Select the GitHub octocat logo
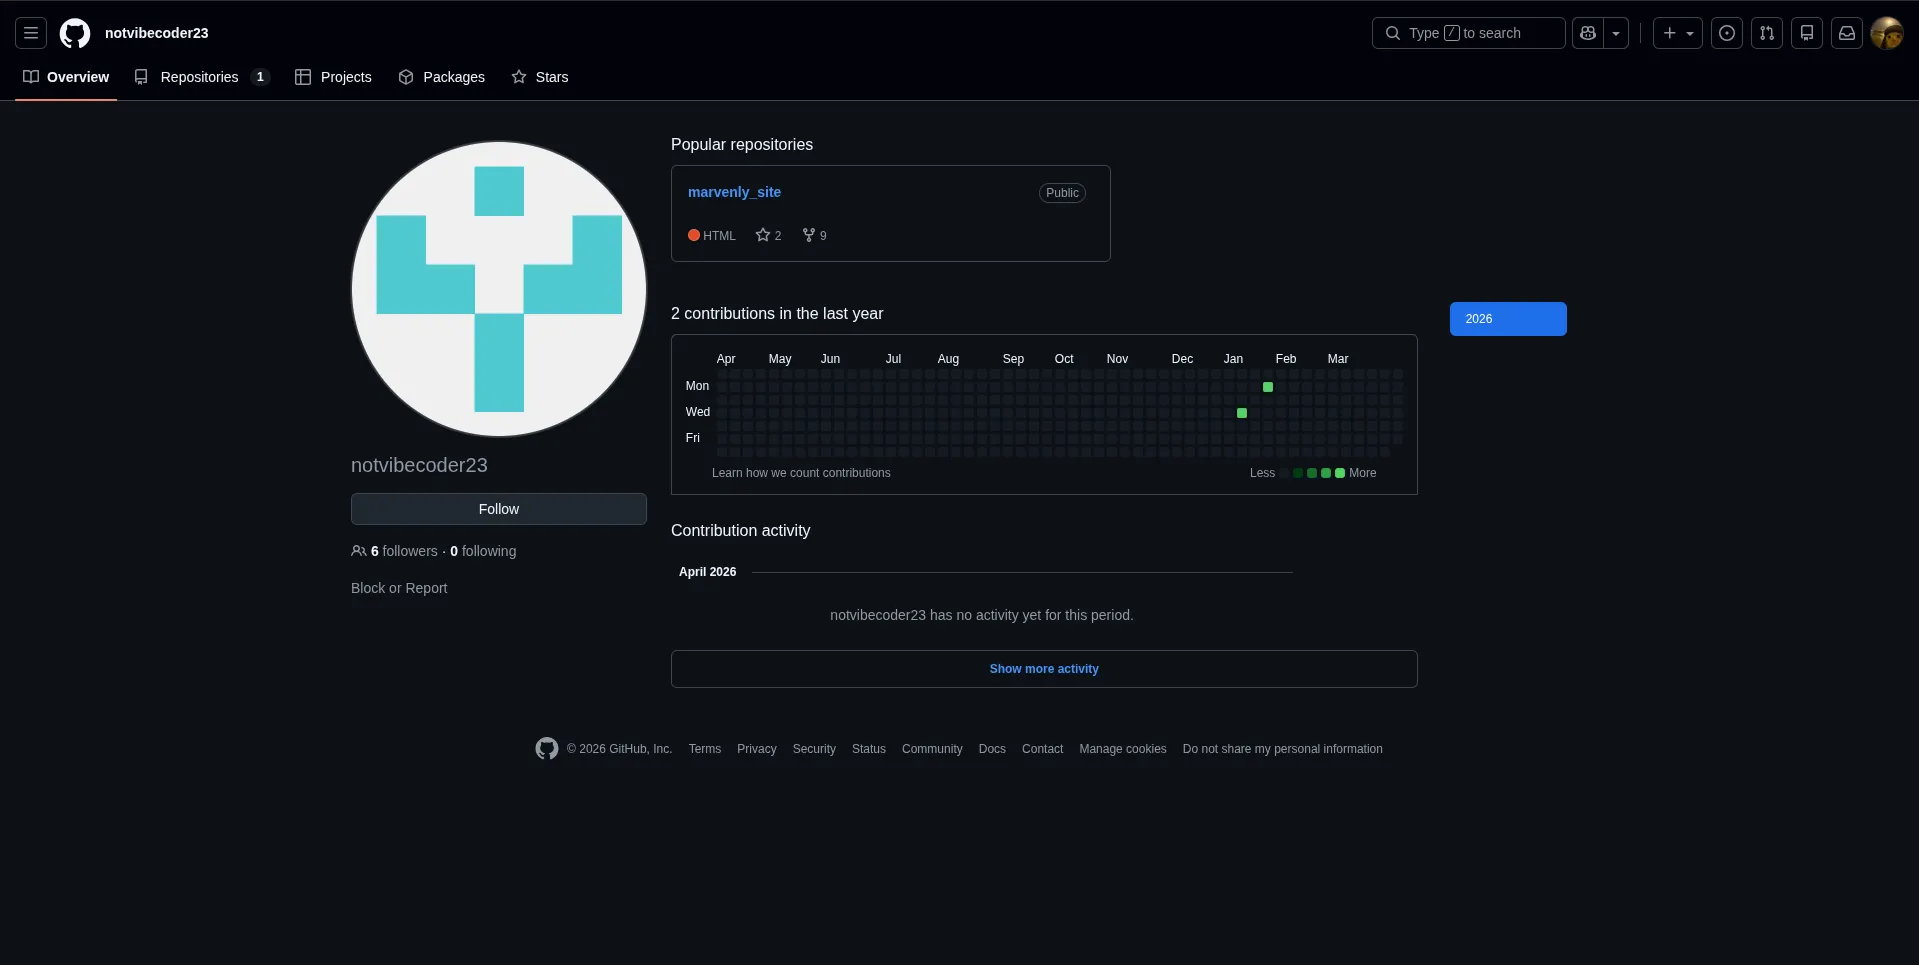The height and width of the screenshot is (965, 1919). tap(75, 33)
